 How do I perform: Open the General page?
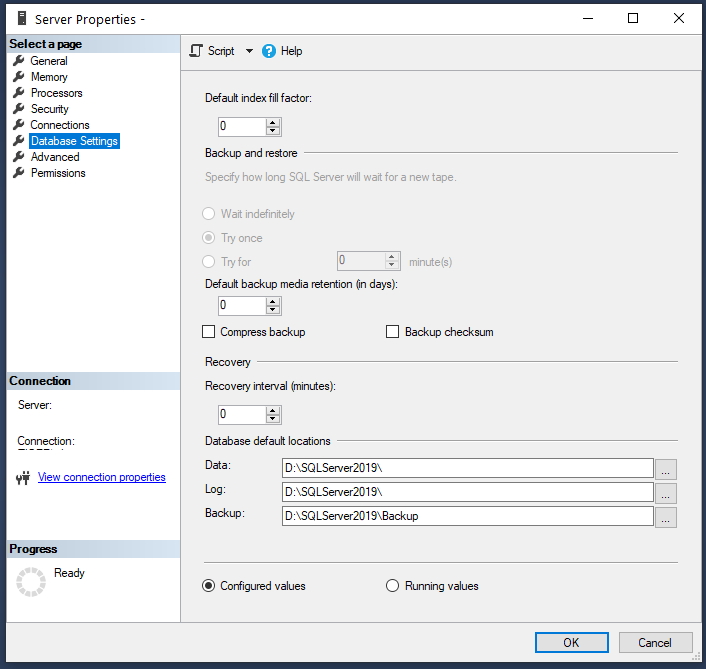[49, 61]
